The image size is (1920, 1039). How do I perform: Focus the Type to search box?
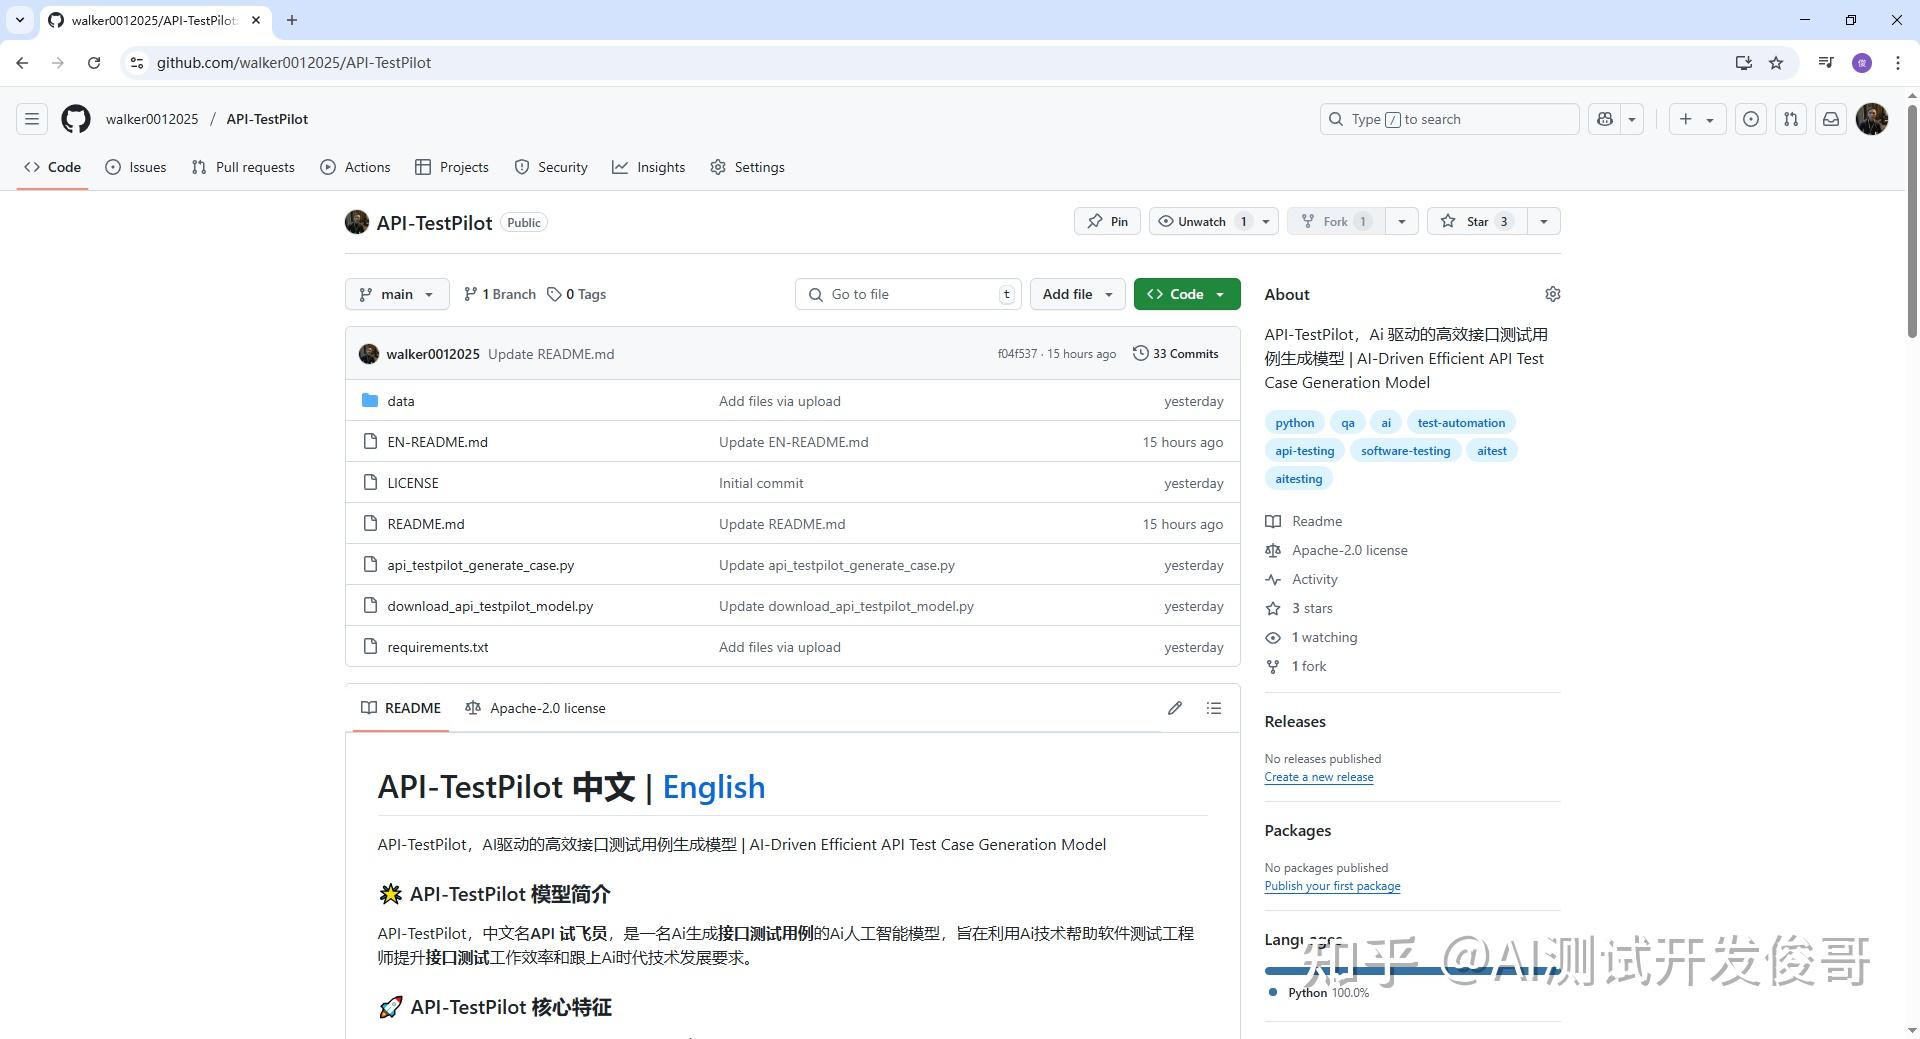(1449, 119)
